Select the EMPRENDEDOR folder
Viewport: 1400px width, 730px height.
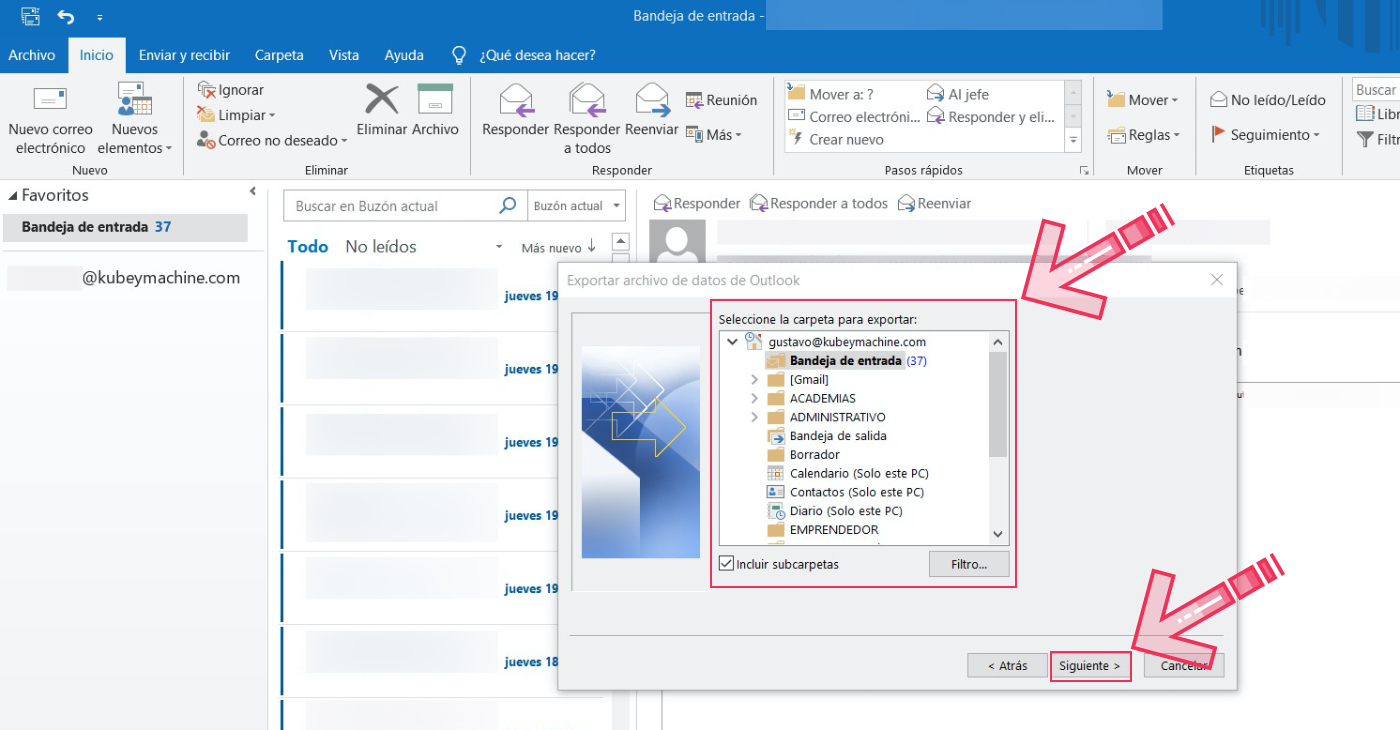823,530
